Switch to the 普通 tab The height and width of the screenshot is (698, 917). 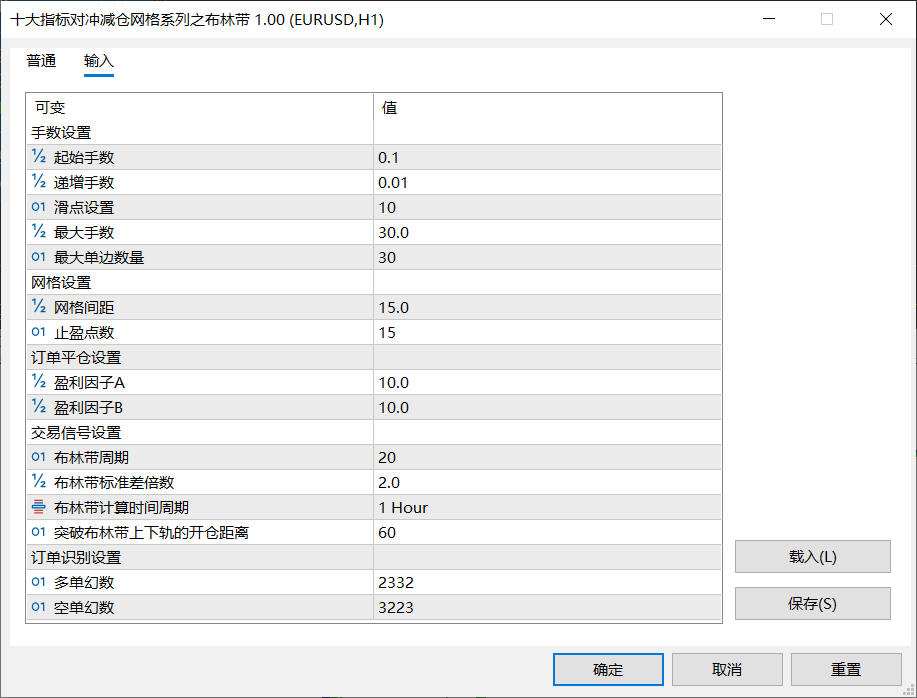pyautogui.click(x=41, y=61)
